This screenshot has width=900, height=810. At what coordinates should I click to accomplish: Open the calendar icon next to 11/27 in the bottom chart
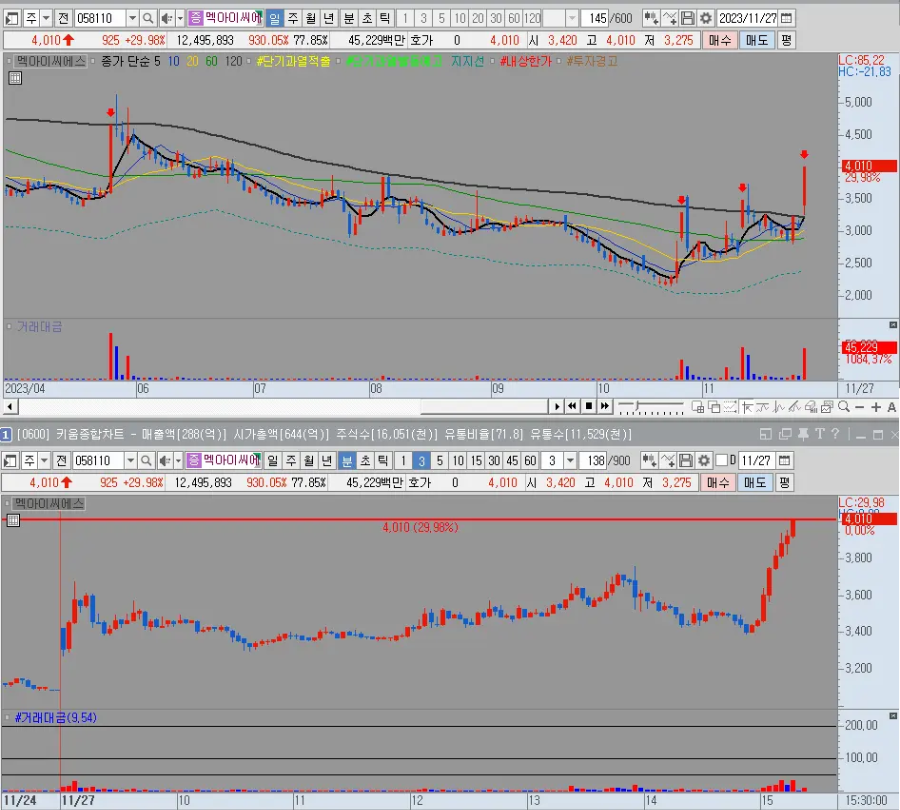(x=785, y=460)
